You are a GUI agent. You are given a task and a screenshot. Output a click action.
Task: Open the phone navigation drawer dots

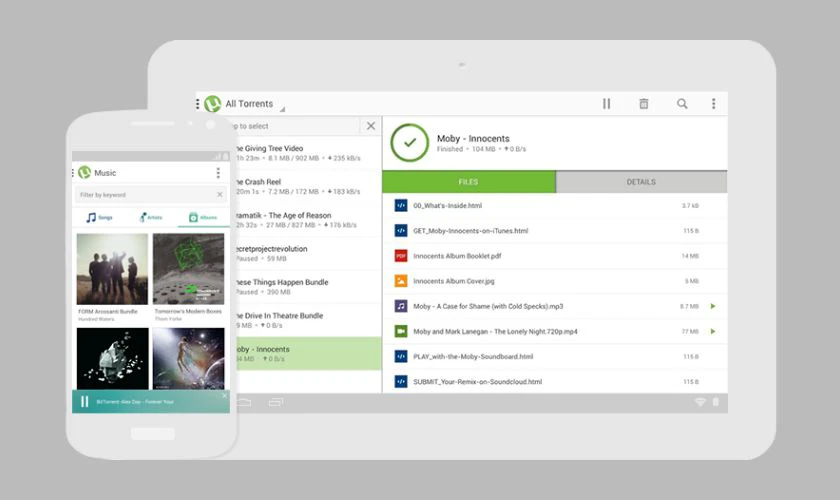tap(73, 173)
